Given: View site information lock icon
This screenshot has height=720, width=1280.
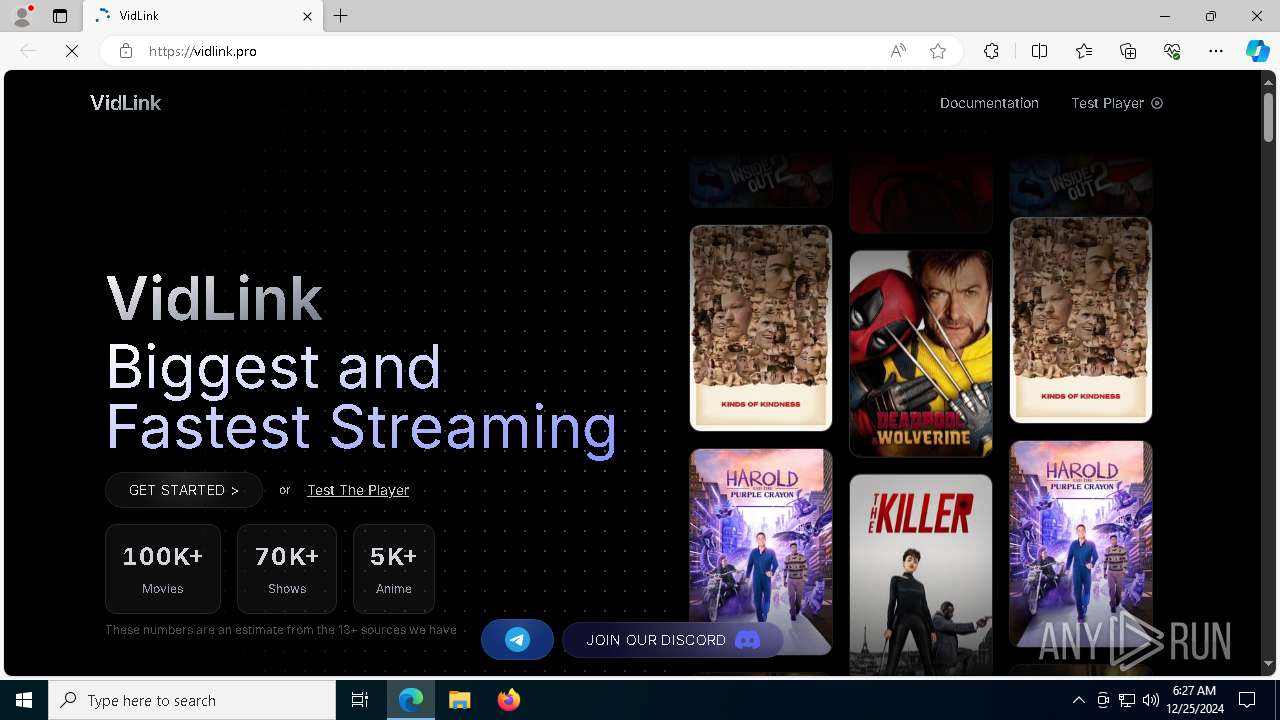Looking at the screenshot, I should (126, 51).
